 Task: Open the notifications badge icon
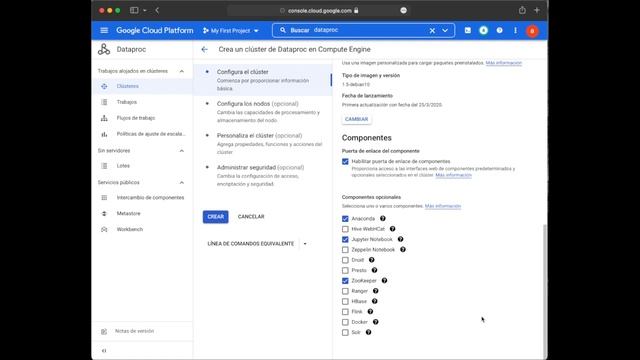coord(484,31)
